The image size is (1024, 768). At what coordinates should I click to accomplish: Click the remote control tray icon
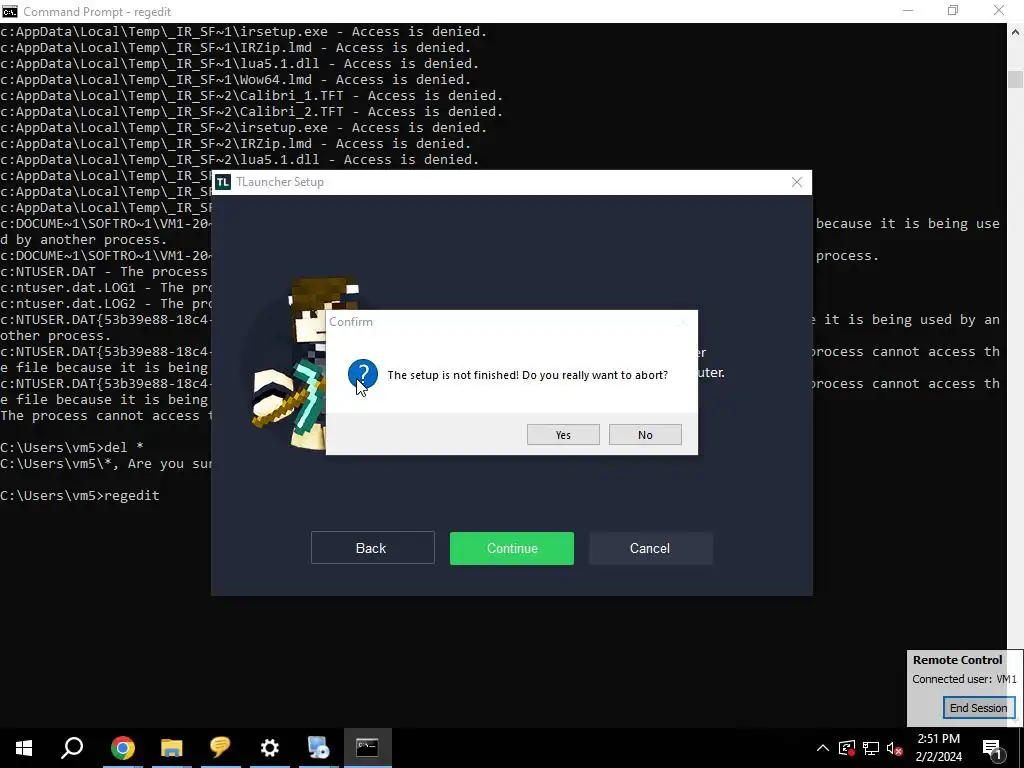coord(847,748)
